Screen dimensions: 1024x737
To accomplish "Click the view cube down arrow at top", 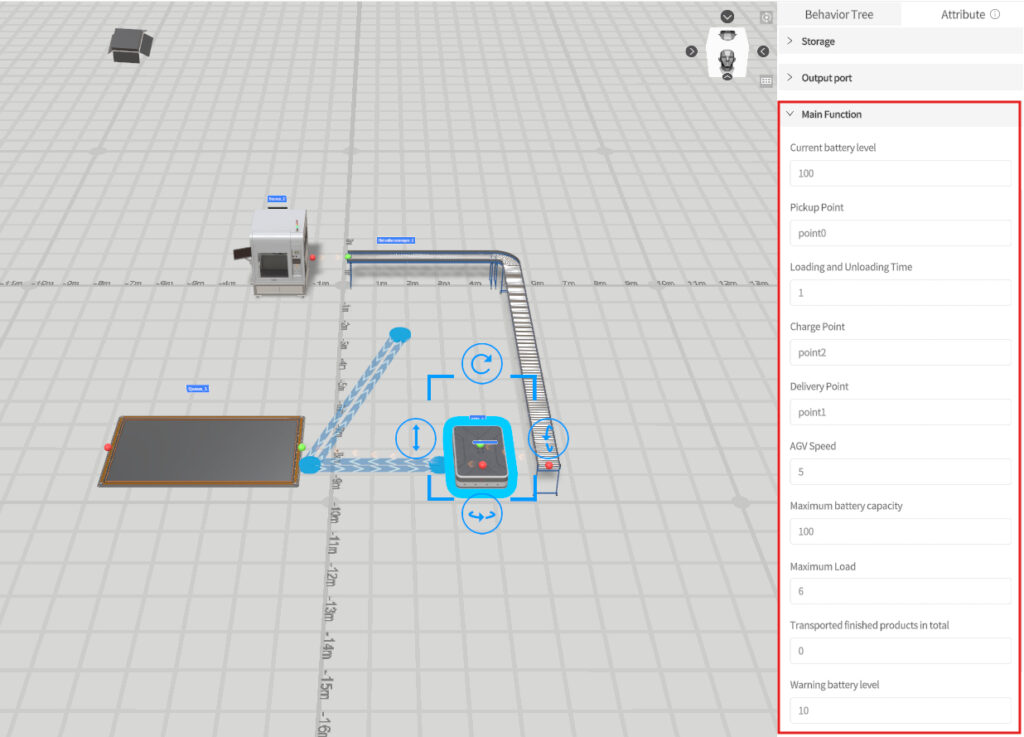I will coord(727,16).
